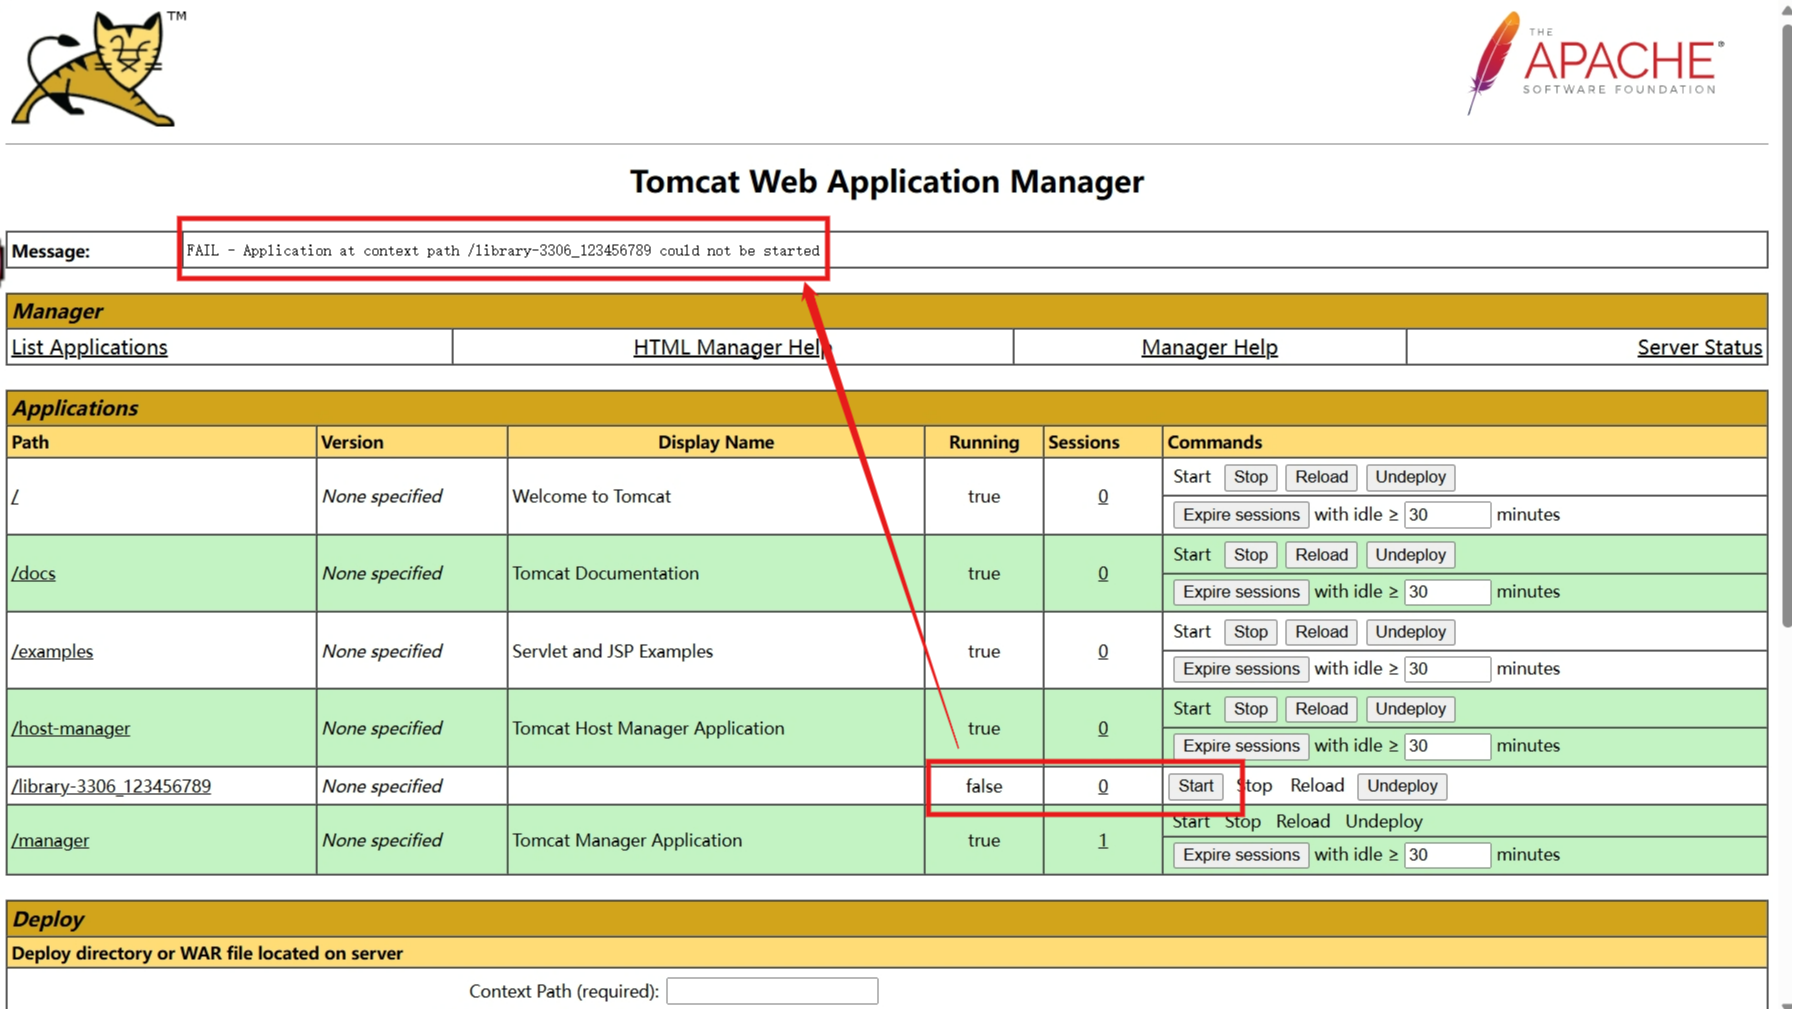Edit idle minutes for /host-manager row
The height and width of the screenshot is (1009, 1793).
coord(1447,746)
